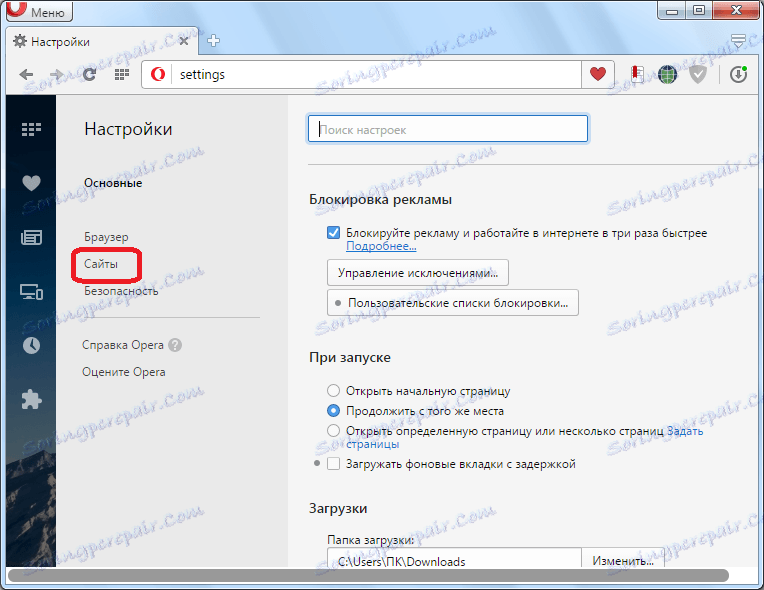Viewport: 764px width, 590px height.
Task: Select Основные settings section
Action: click(113, 183)
